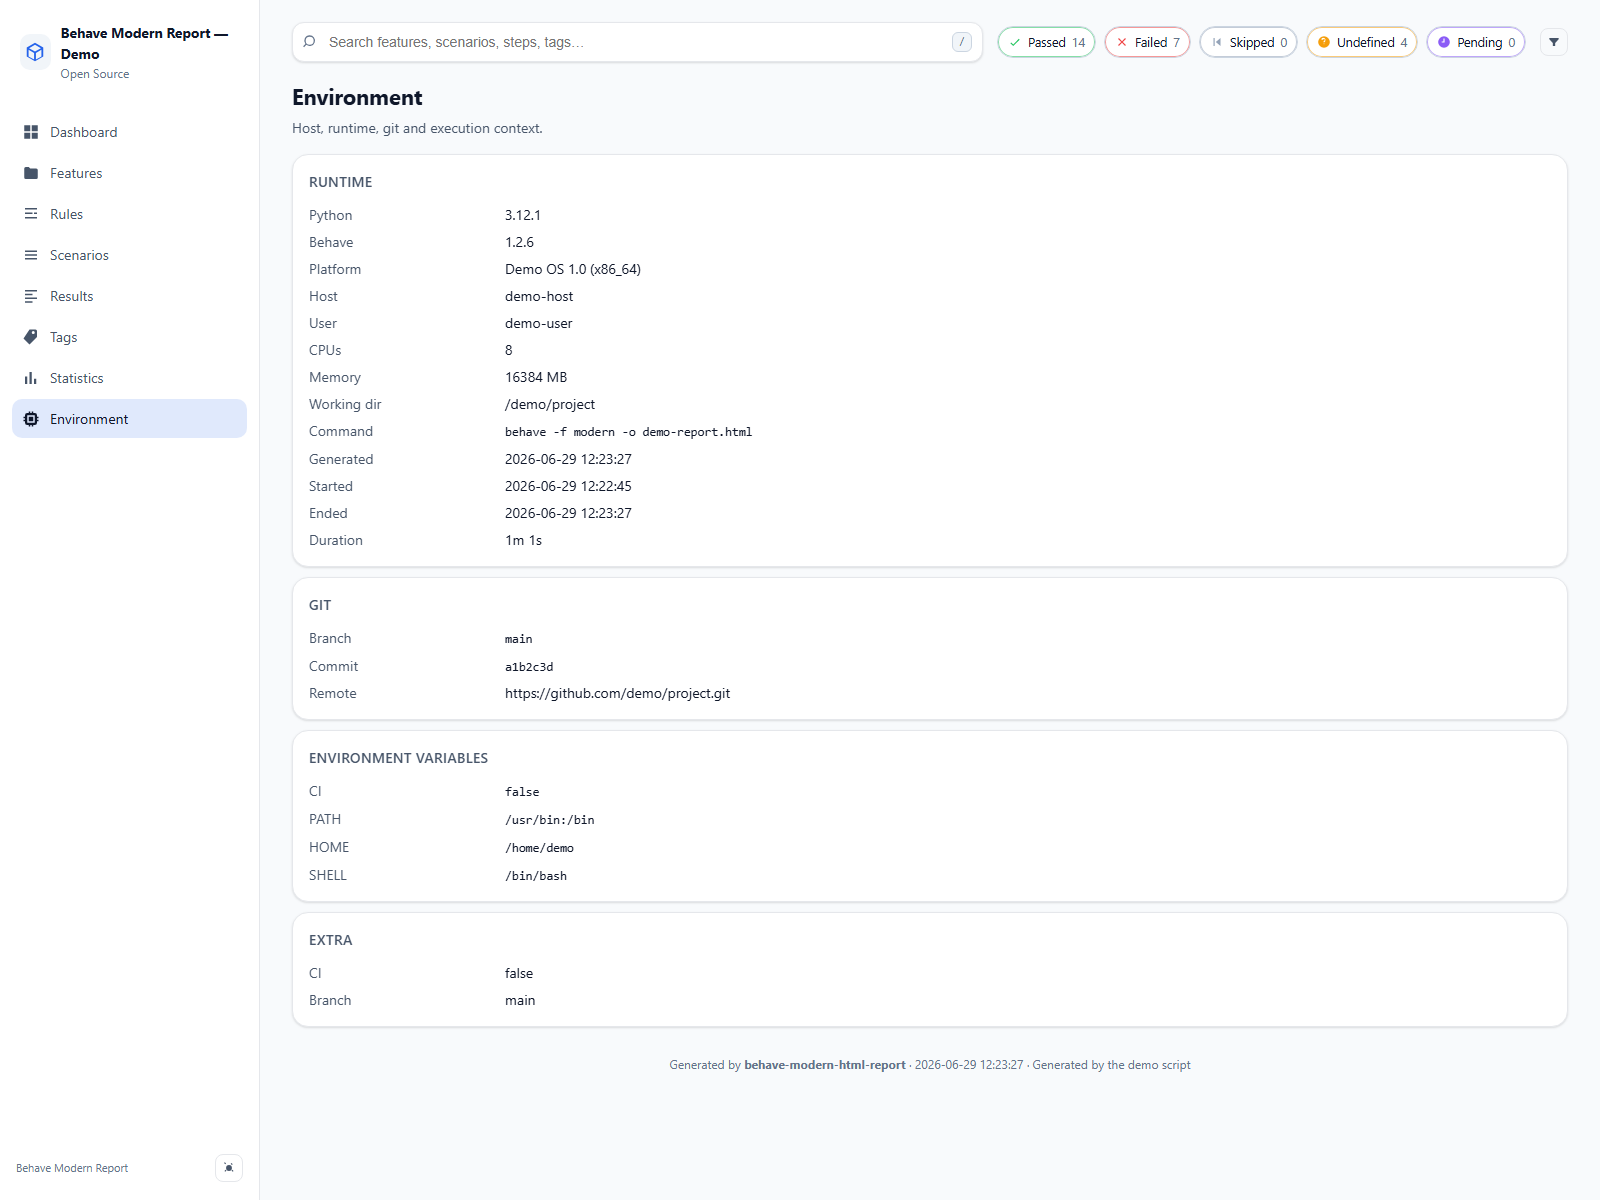Click the Working dir value /demo/project

click(550, 404)
